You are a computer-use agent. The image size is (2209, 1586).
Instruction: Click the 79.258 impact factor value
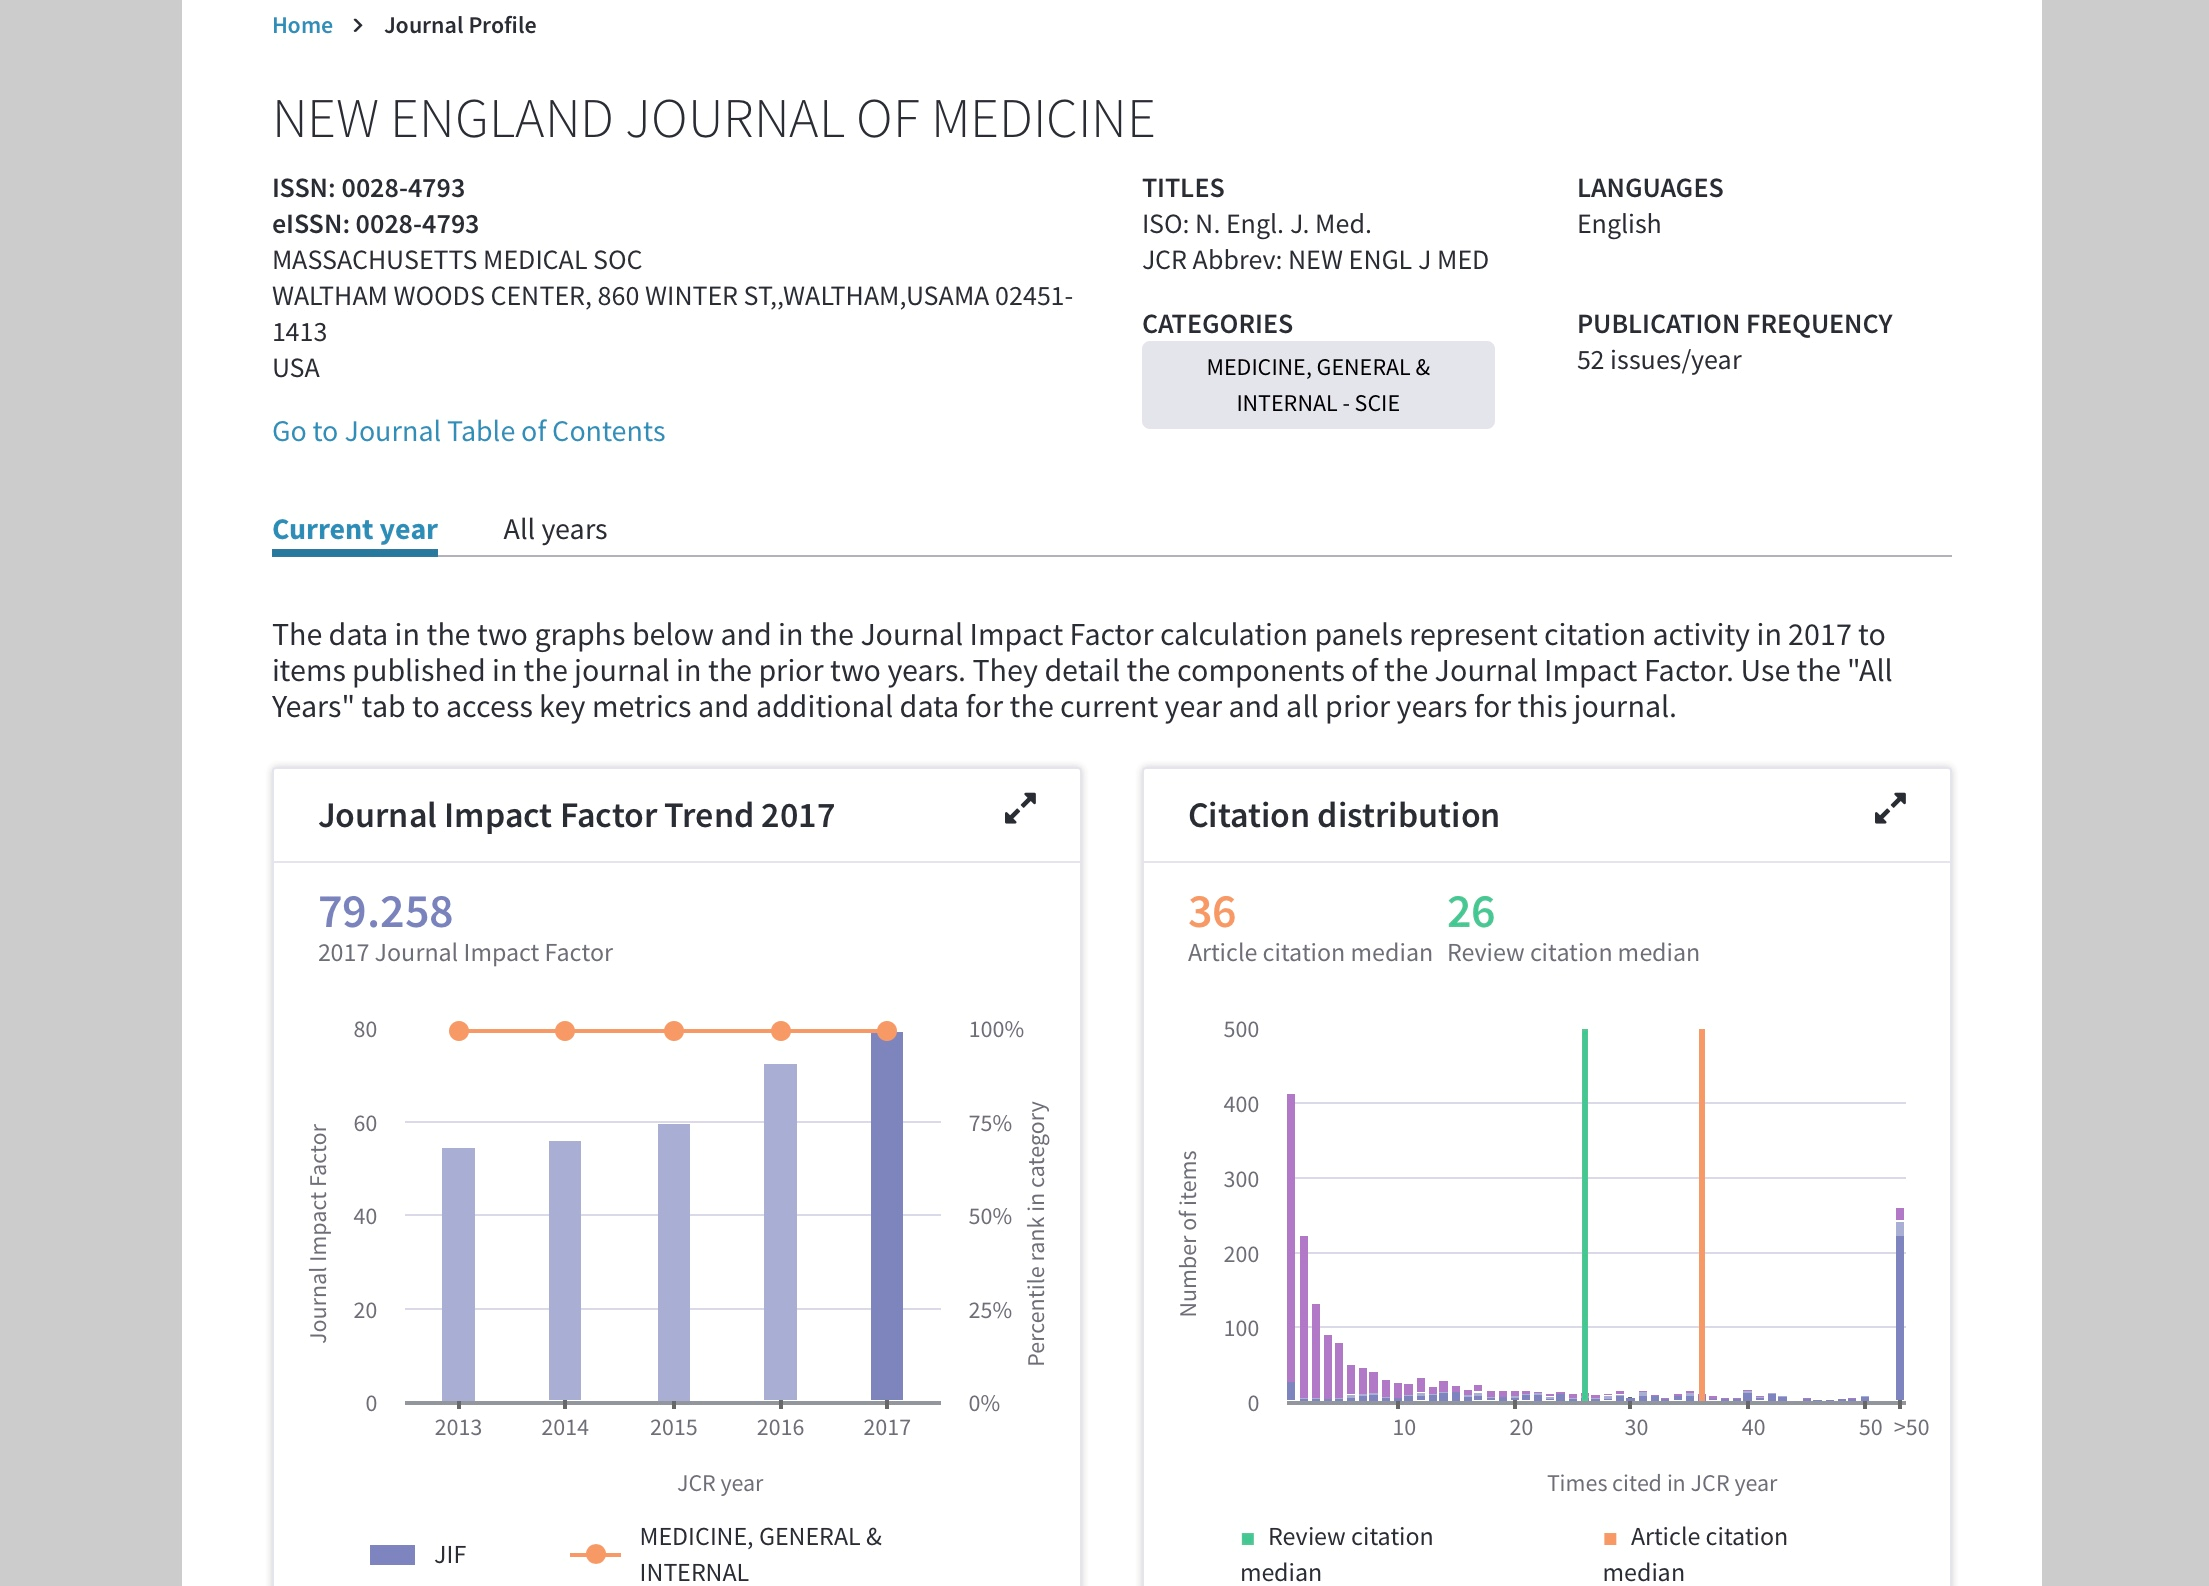pyautogui.click(x=385, y=912)
